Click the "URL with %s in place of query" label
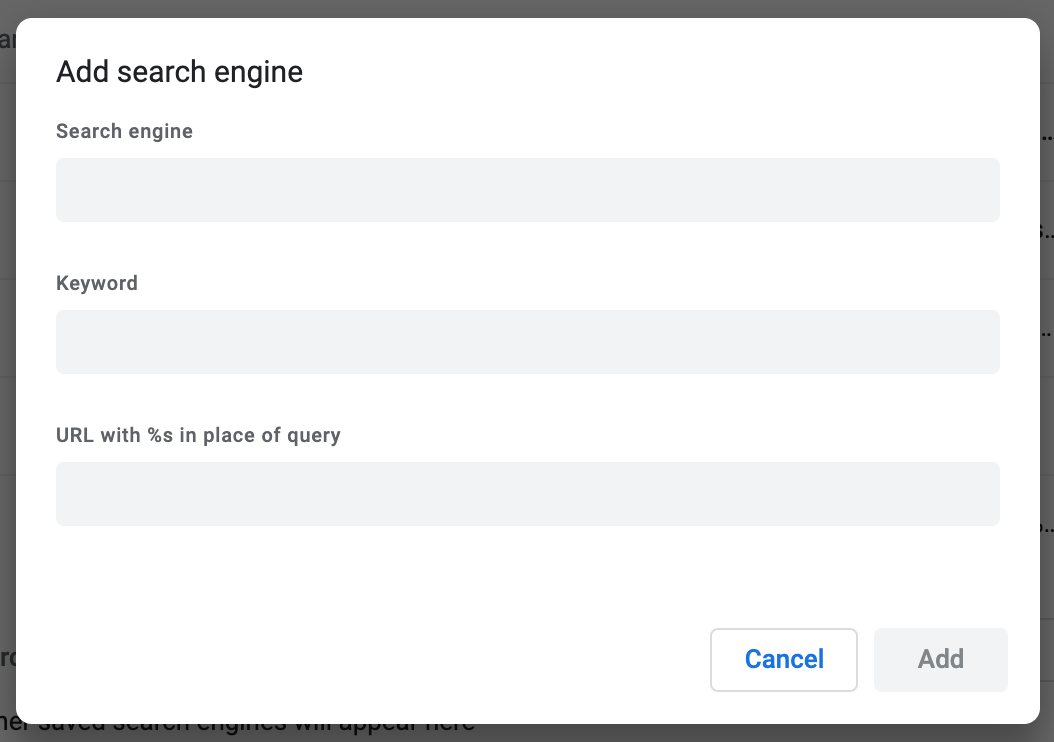Screen dimensions: 1054x742 198,435
